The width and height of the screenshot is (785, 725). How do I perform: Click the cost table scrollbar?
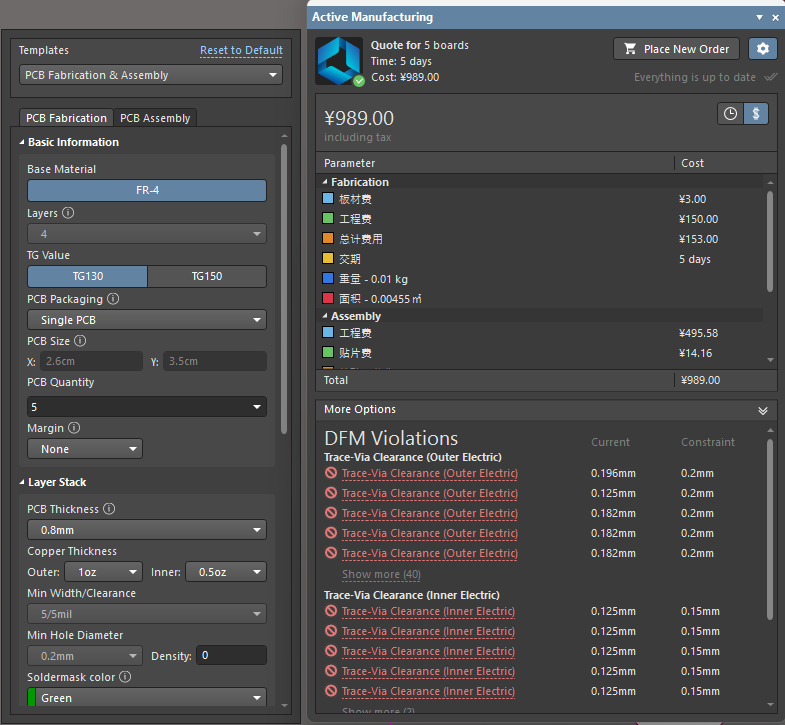pos(770,241)
